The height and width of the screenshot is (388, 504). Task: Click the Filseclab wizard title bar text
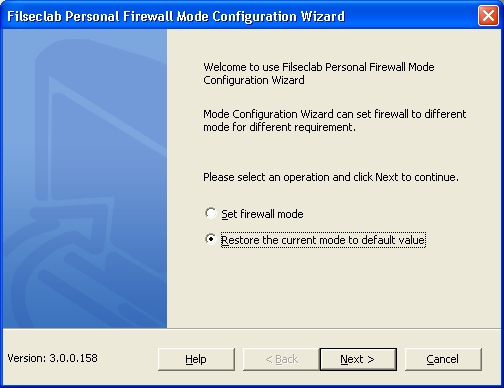tap(176, 16)
